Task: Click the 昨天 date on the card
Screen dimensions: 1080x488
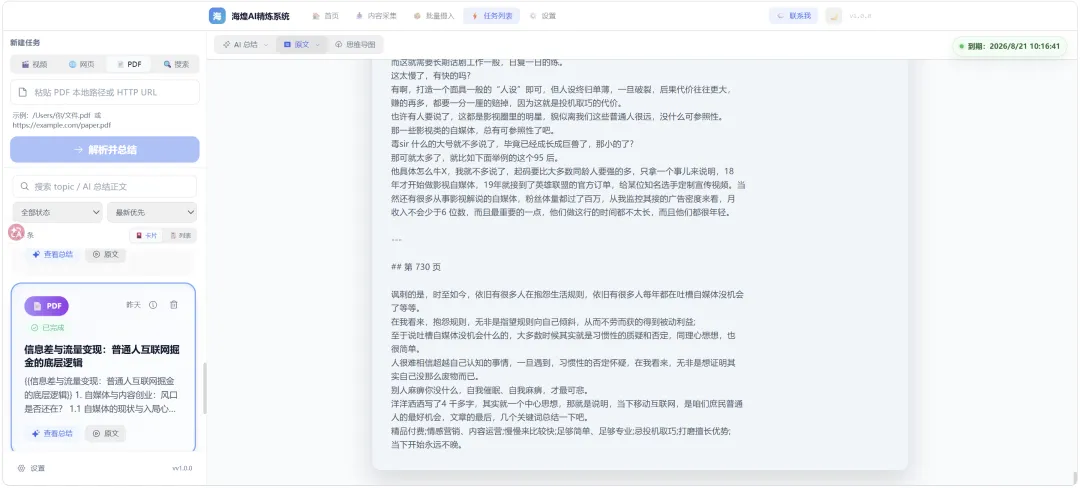Action: coord(133,305)
